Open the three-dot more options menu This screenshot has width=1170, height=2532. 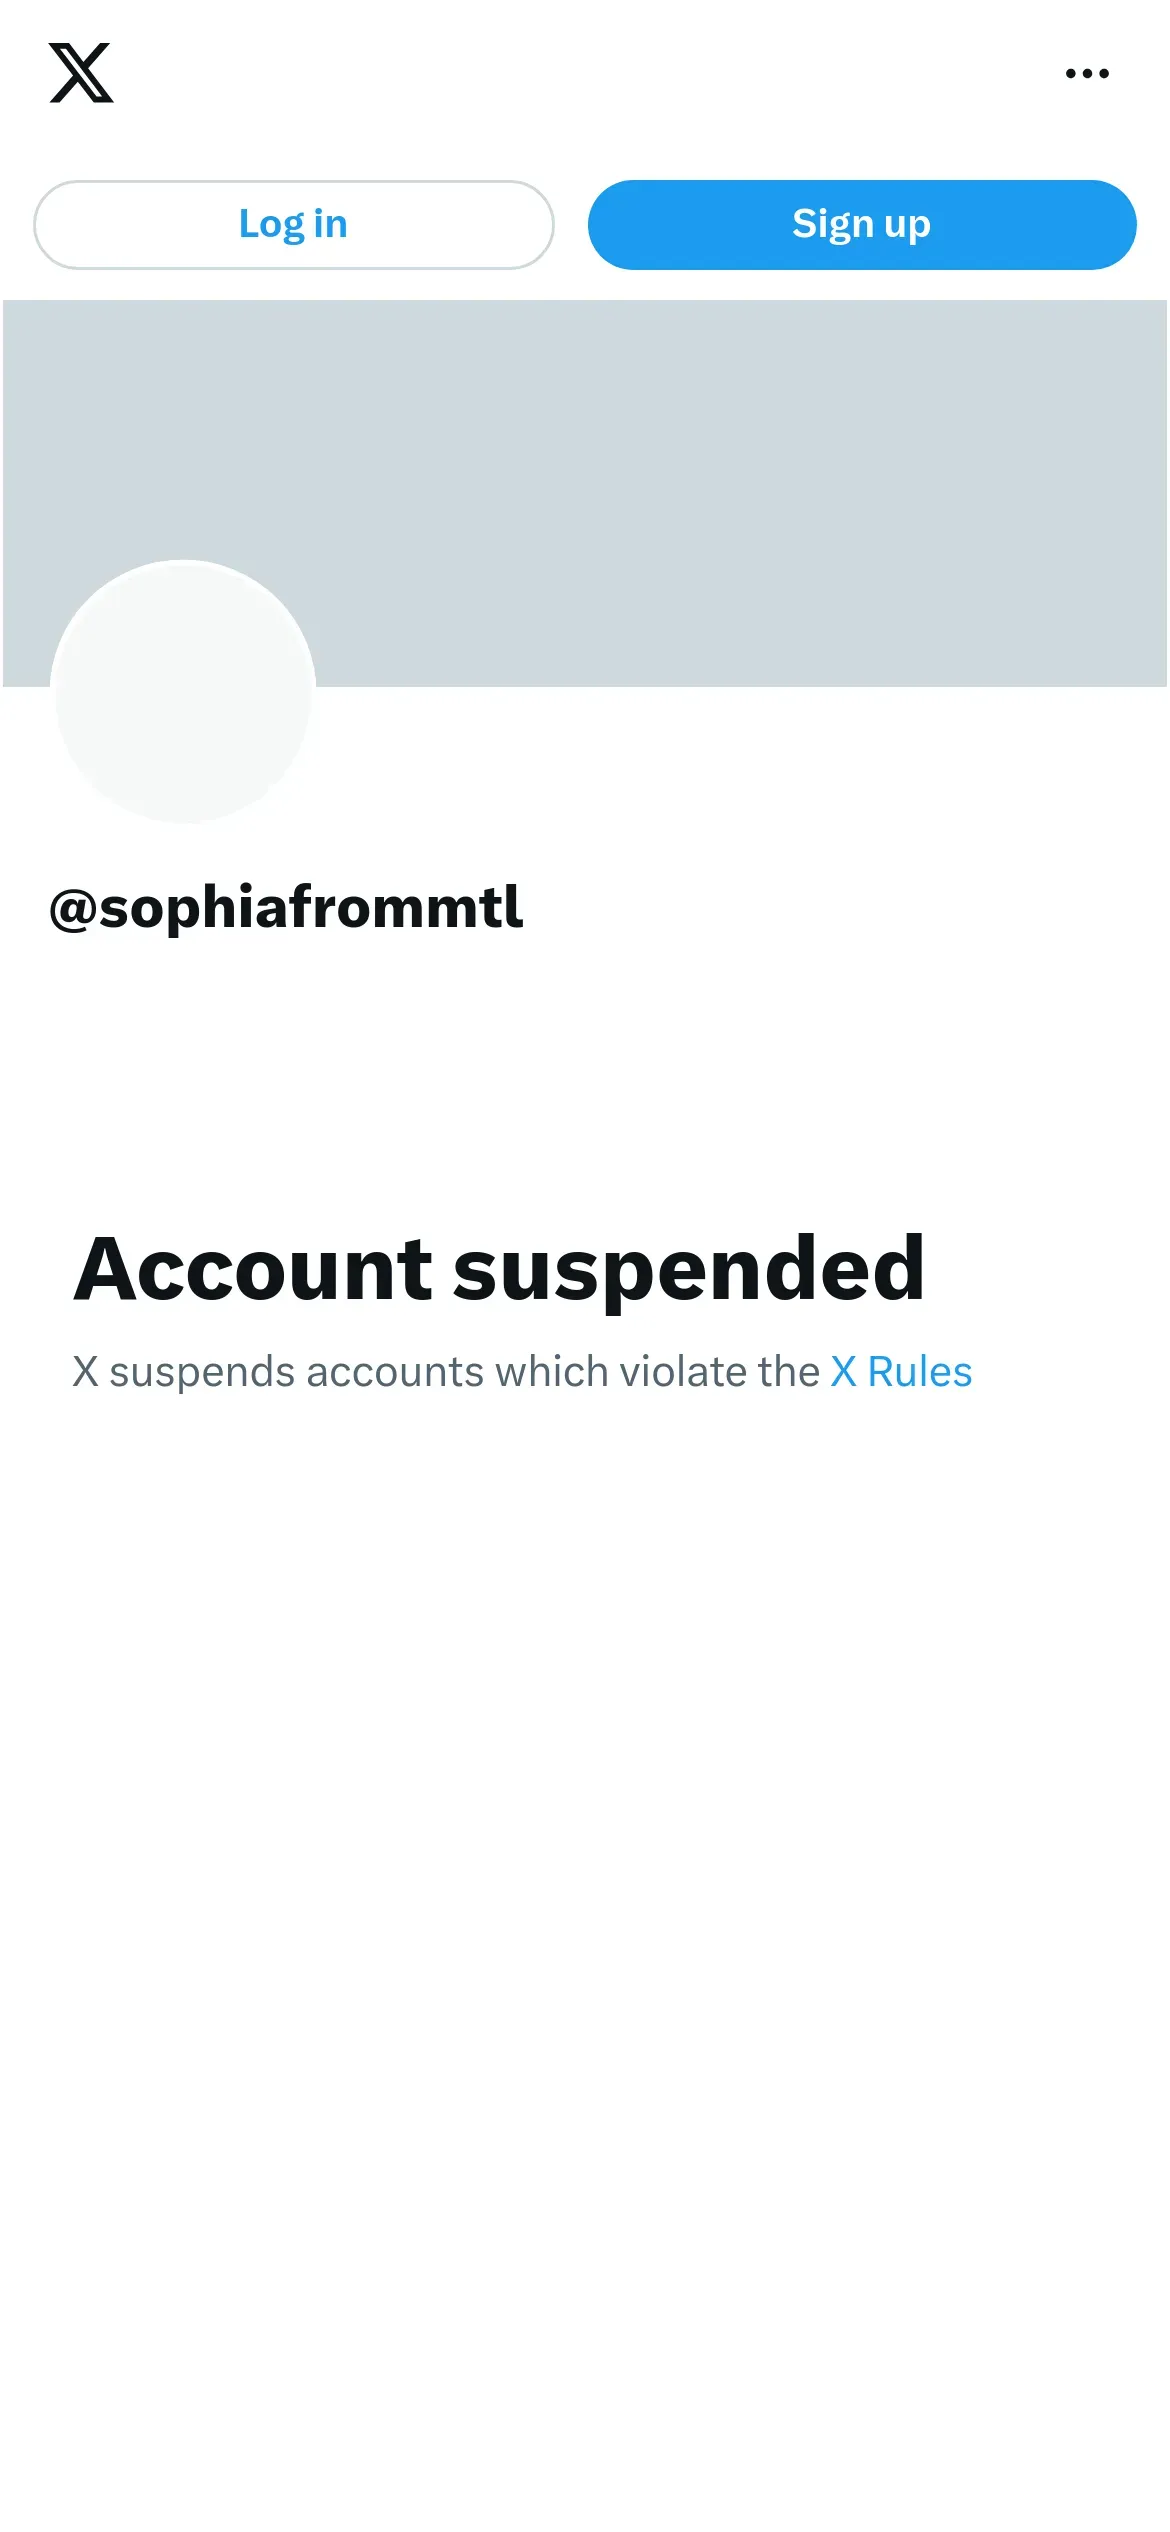1087,73
